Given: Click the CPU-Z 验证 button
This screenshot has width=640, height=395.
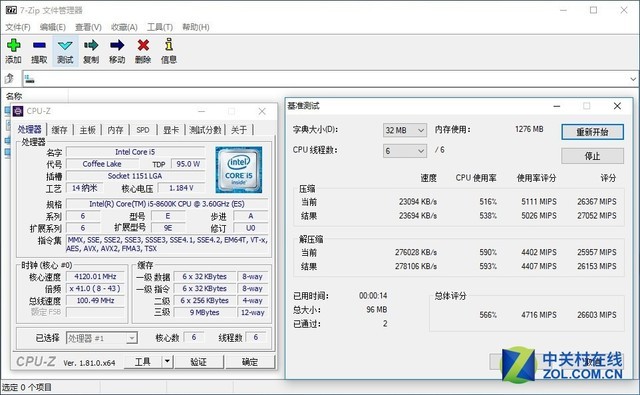Looking at the screenshot, I should [x=198, y=362].
